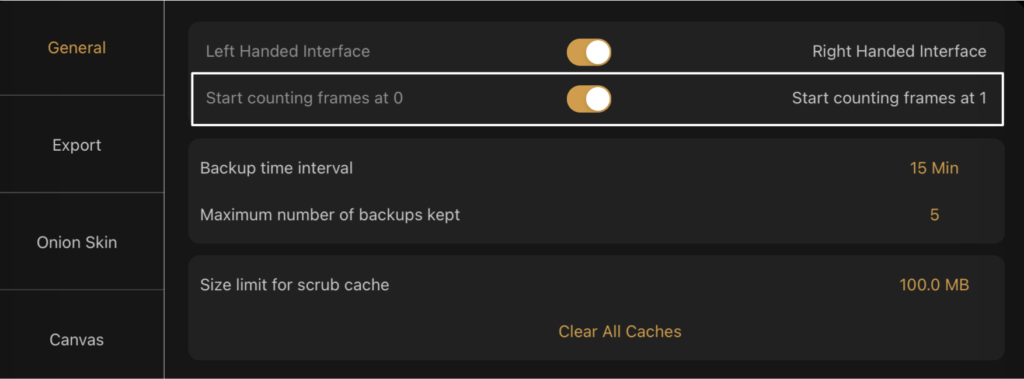Edit the 100.0 MB scrub cache limit
Screen dimensions: 1024x379
[934, 285]
